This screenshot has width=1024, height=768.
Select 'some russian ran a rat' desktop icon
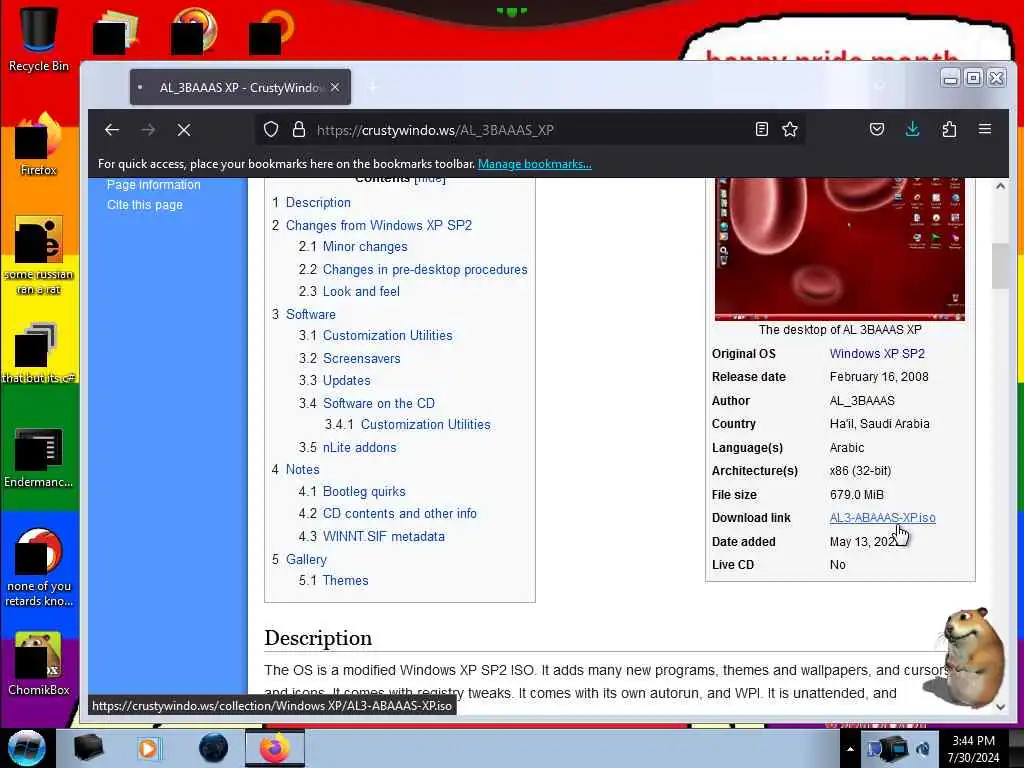39,256
